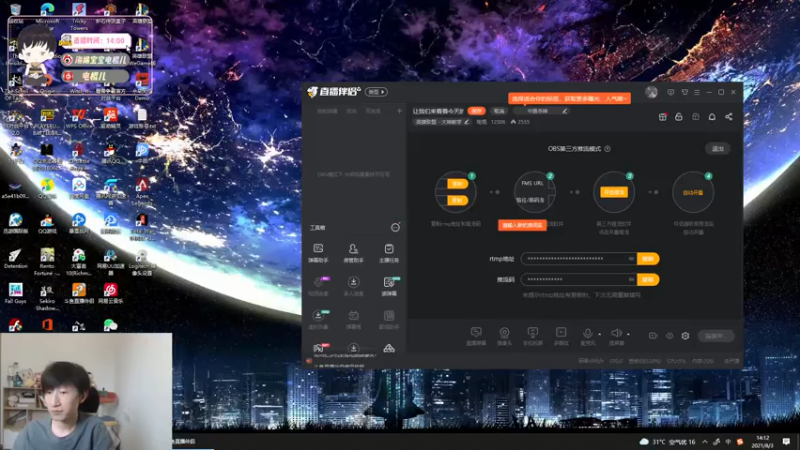Click the taskbar clock showing 14:12
Image resolution: width=800 pixels, height=450 pixels.
point(762,441)
